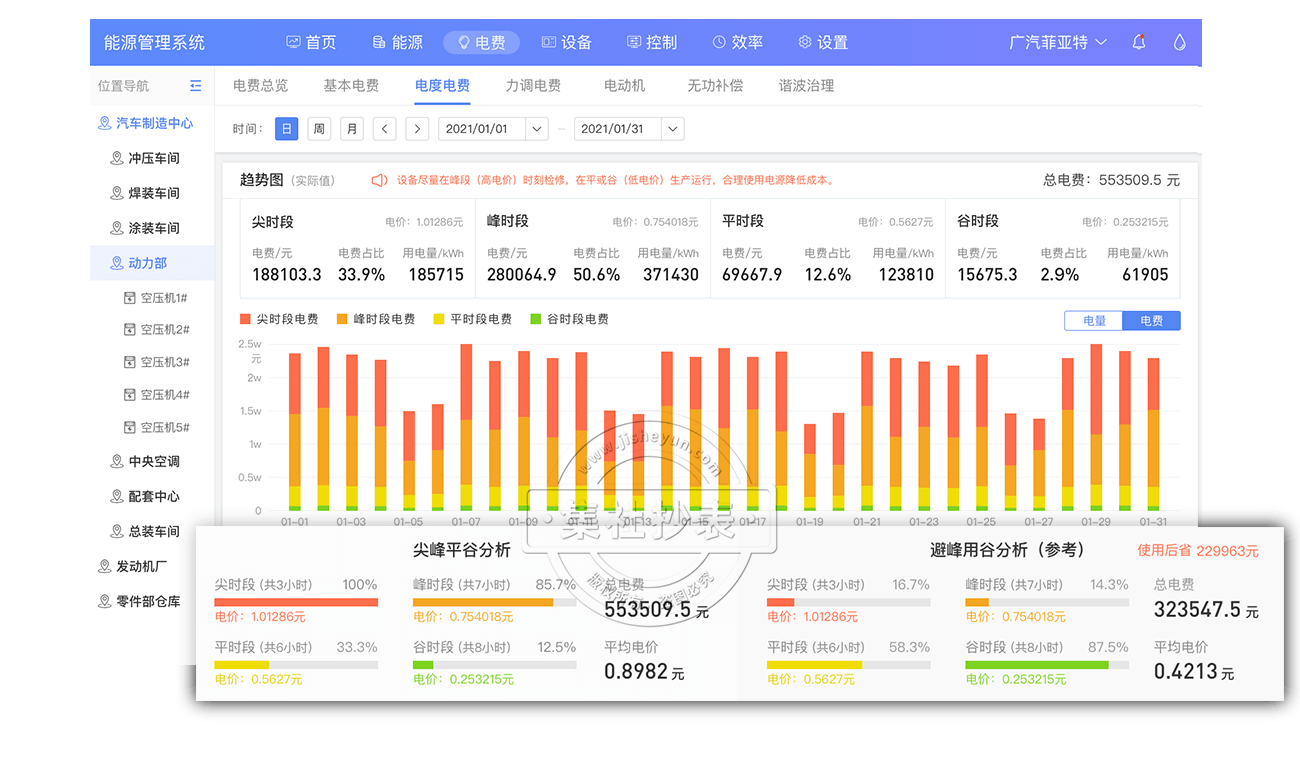Select the 周 time period button

tap(318, 129)
